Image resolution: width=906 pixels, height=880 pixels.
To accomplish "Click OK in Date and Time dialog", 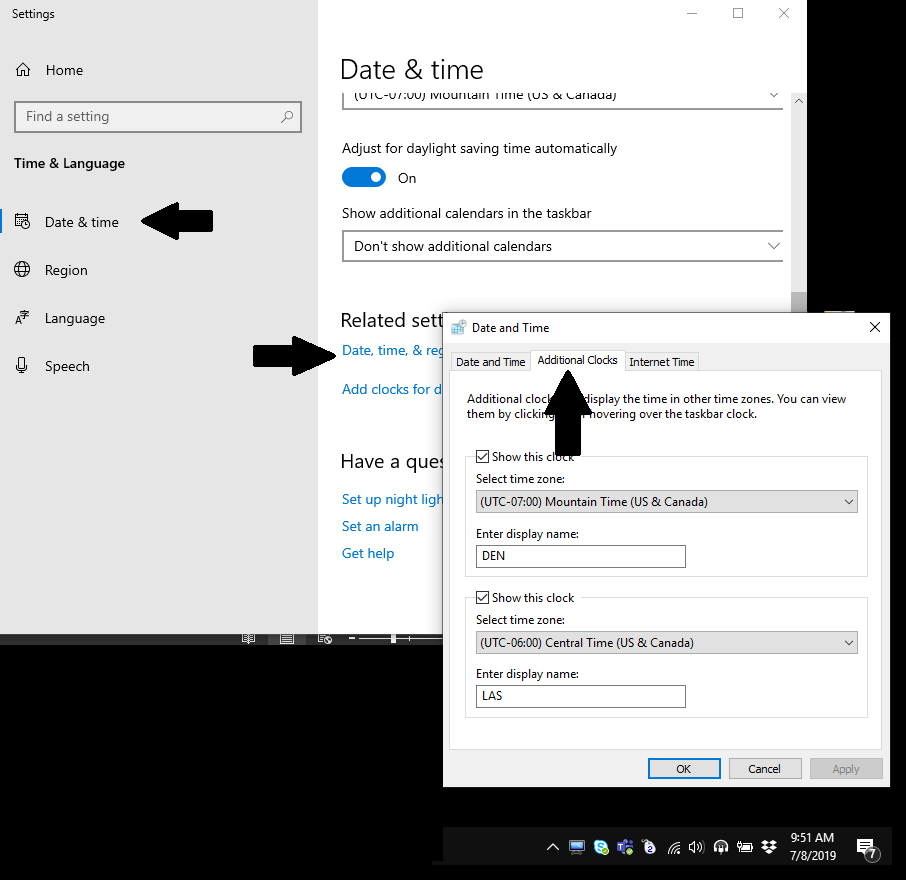I will tap(684, 768).
